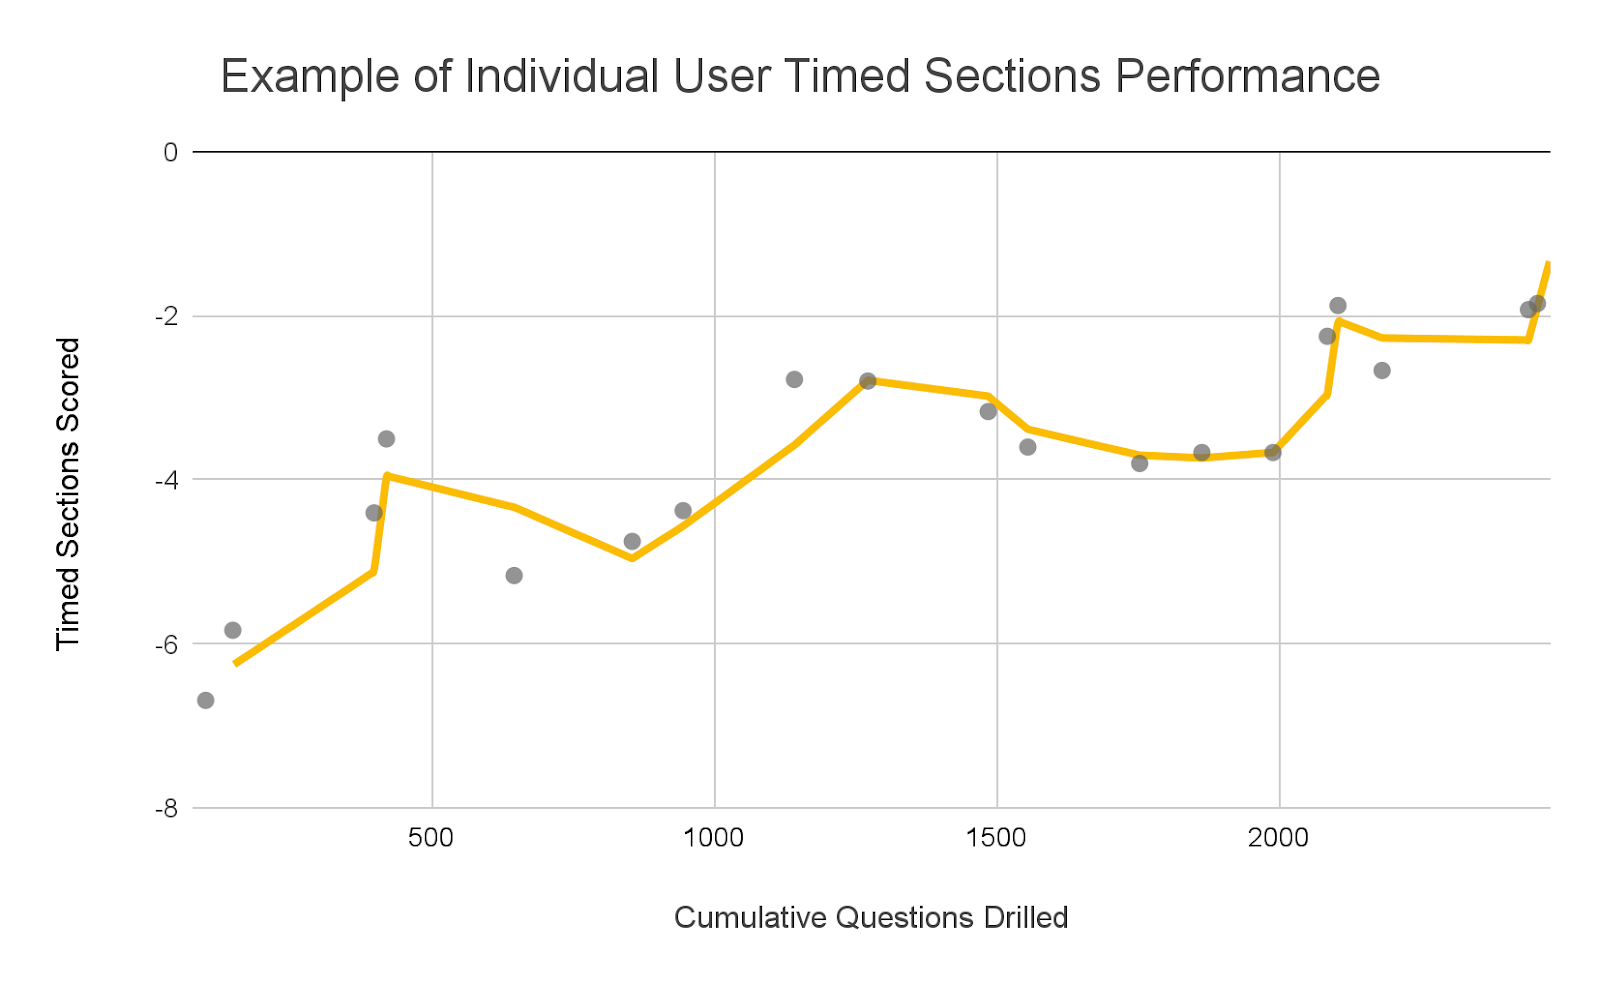
Task: Select the gray data point near x=1750
Action: pyautogui.click(x=1139, y=463)
